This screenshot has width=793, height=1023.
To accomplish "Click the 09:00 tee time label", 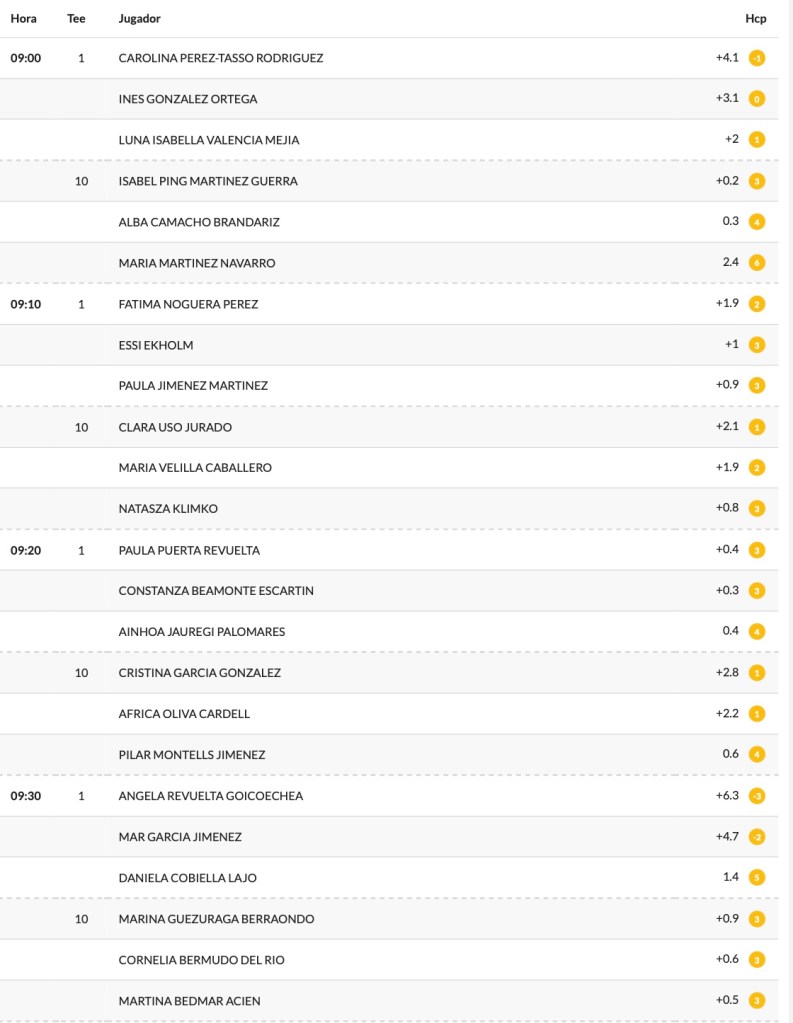I will click(26, 58).
